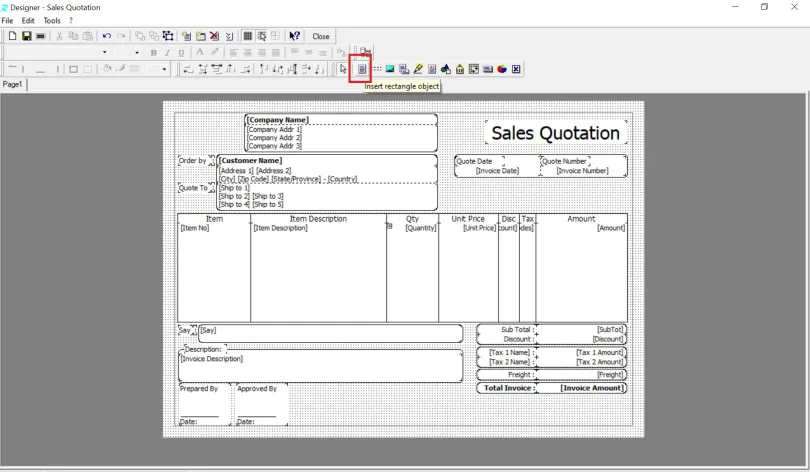Screen dimensions: 810x472
Task: Open the font size dropdown
Action: [137, 53]
